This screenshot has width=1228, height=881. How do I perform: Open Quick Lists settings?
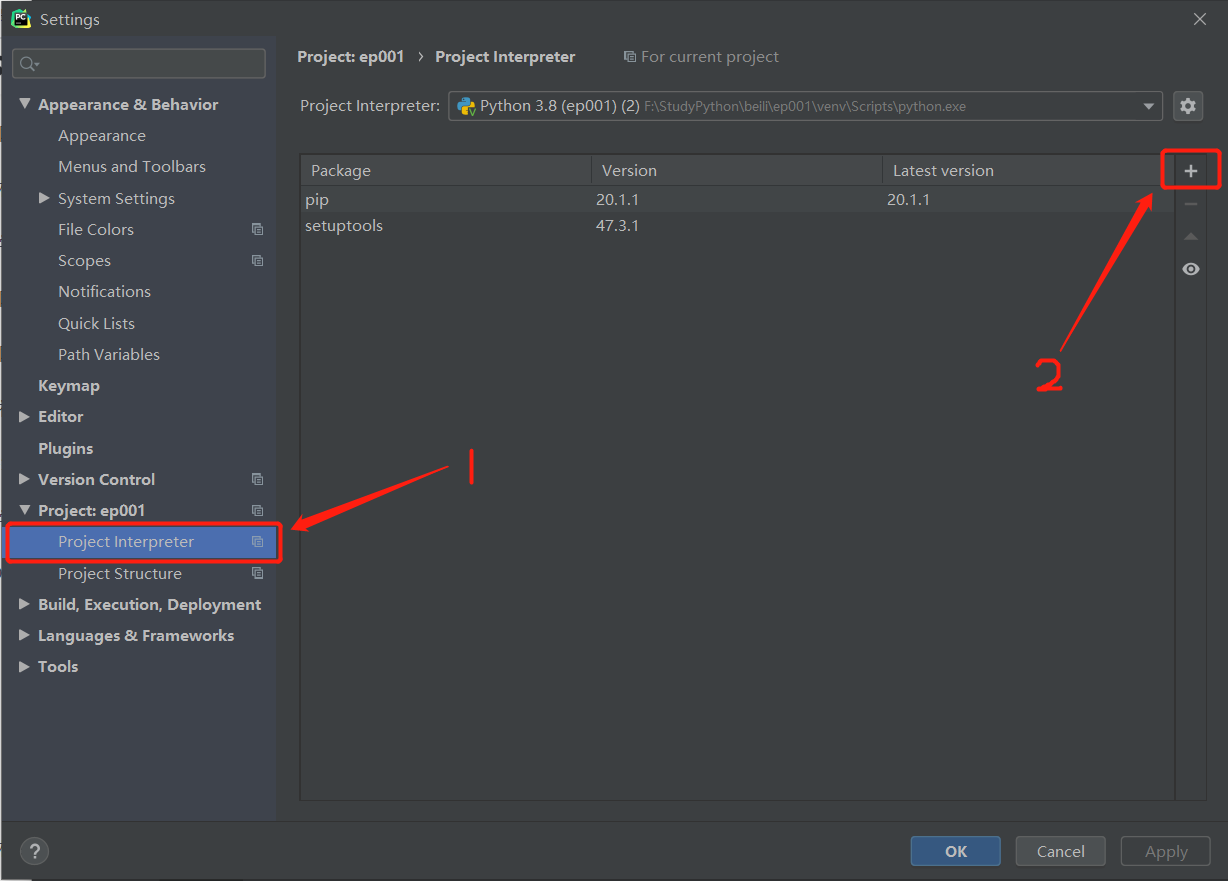coord(96,323)
